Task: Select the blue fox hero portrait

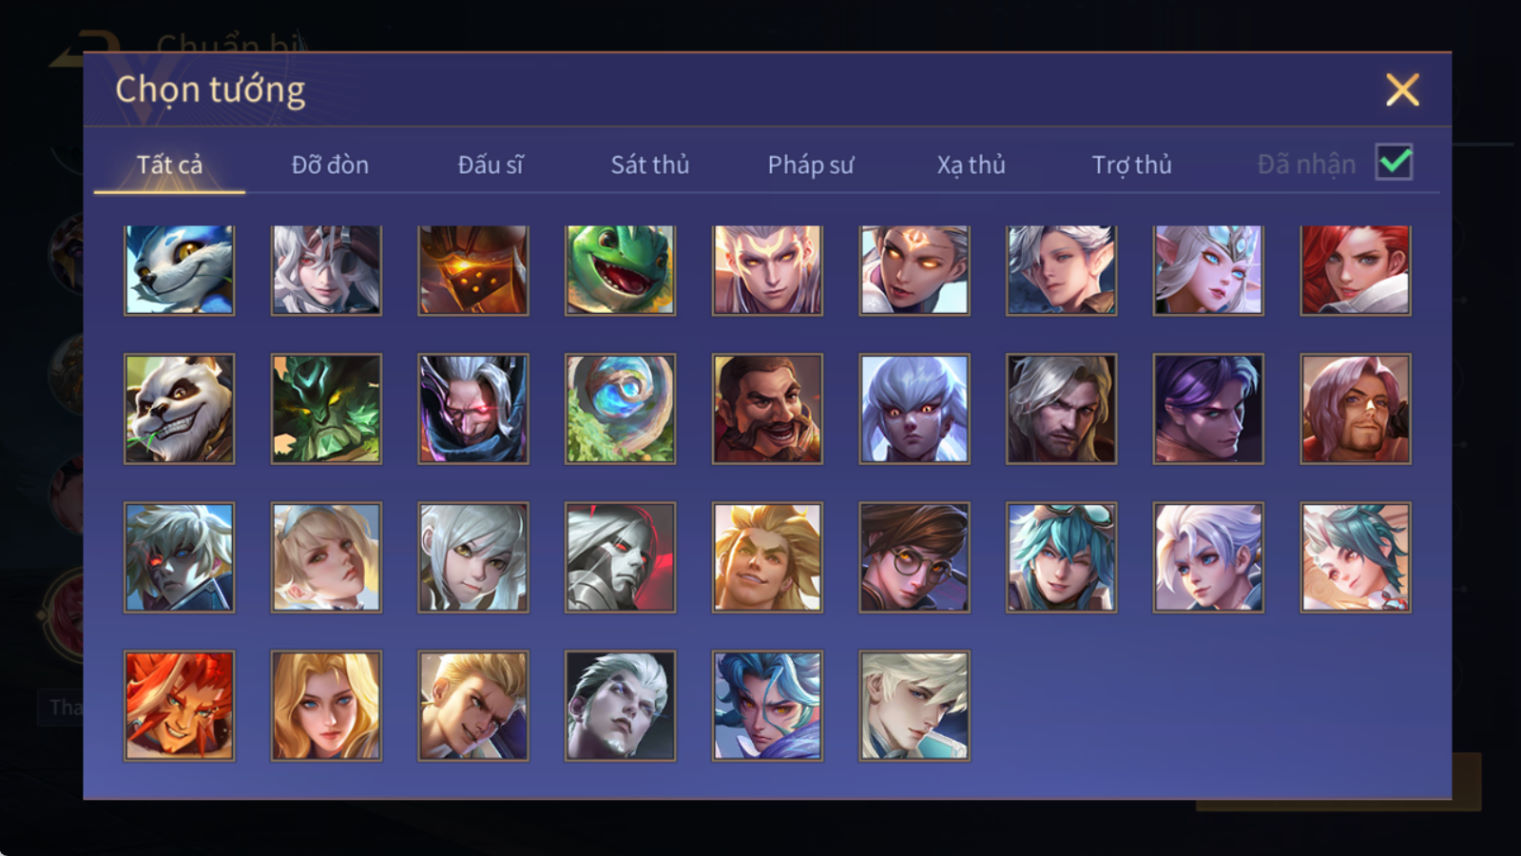Action: [x=179, y=270]
